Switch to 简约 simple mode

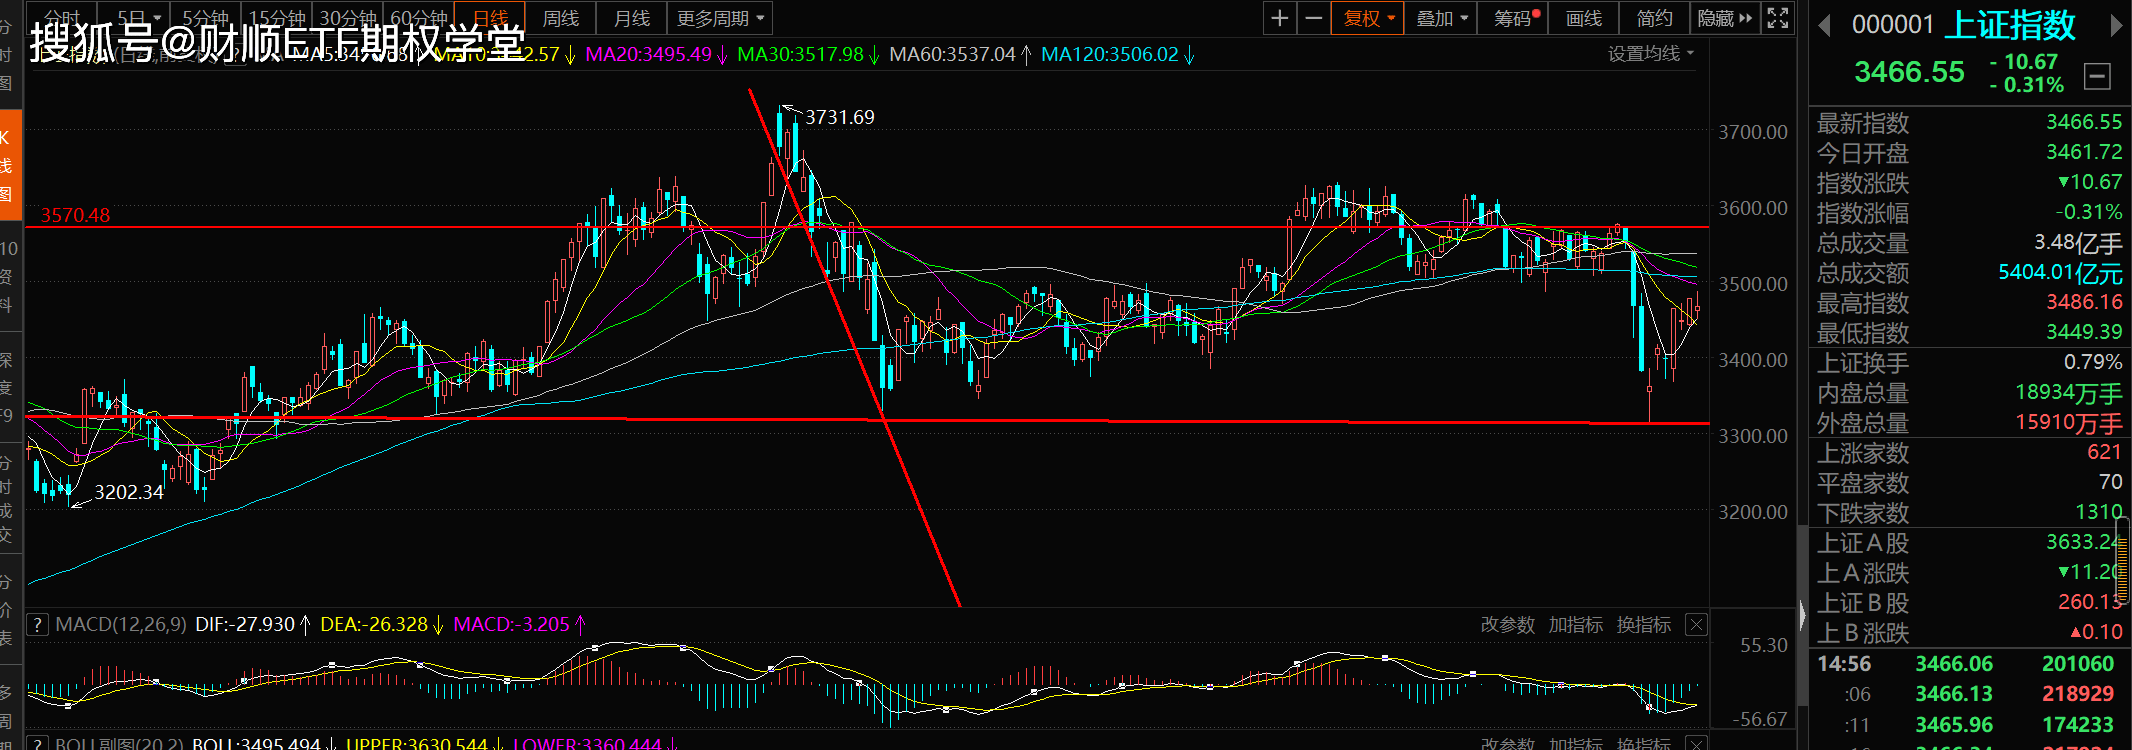tap(1654, 18)
